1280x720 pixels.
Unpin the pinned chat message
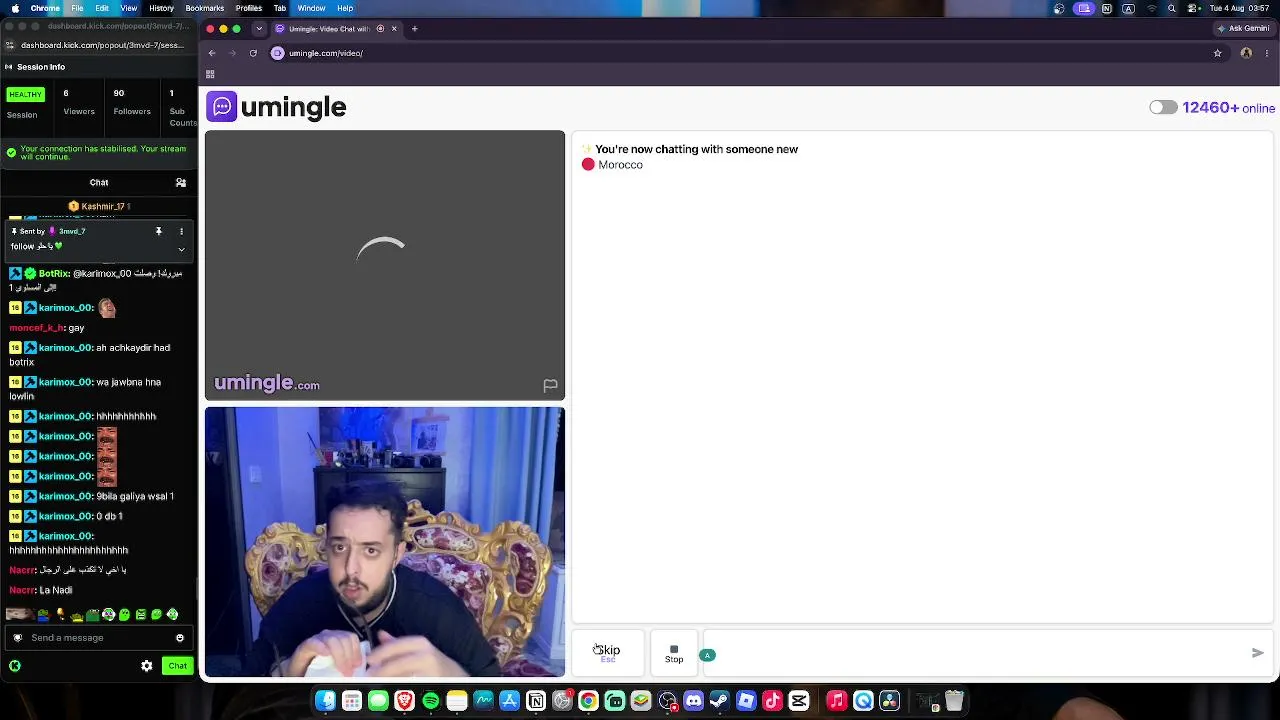[158, 231]
